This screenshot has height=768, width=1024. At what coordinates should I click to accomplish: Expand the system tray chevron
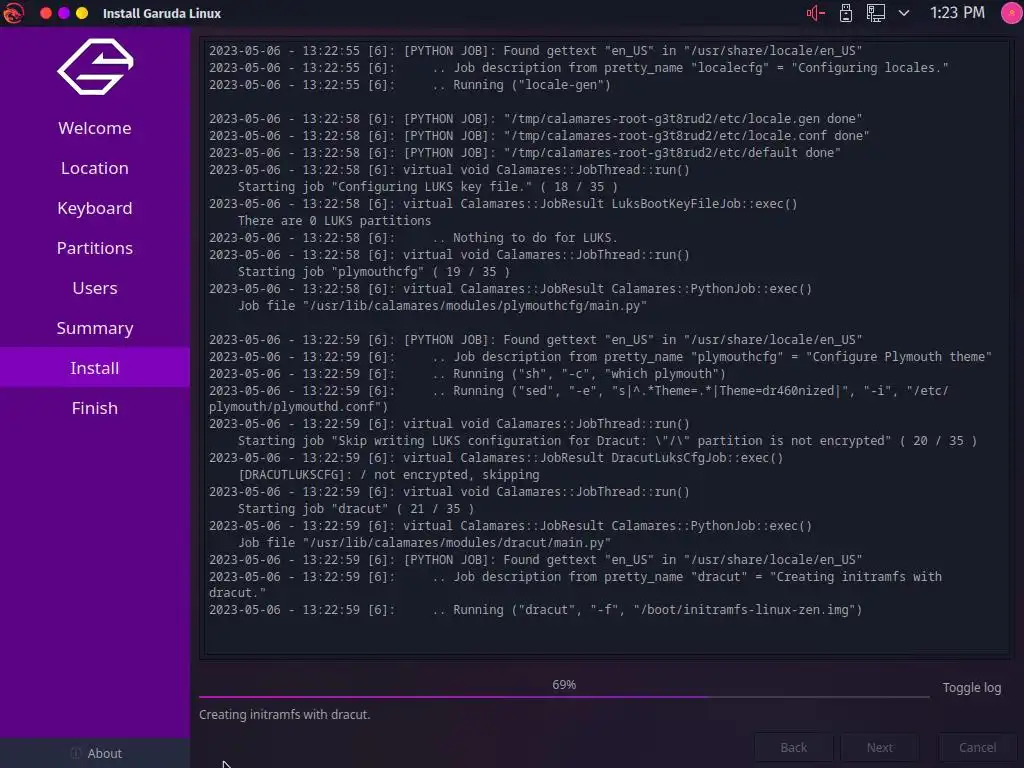tap(904, 12)
